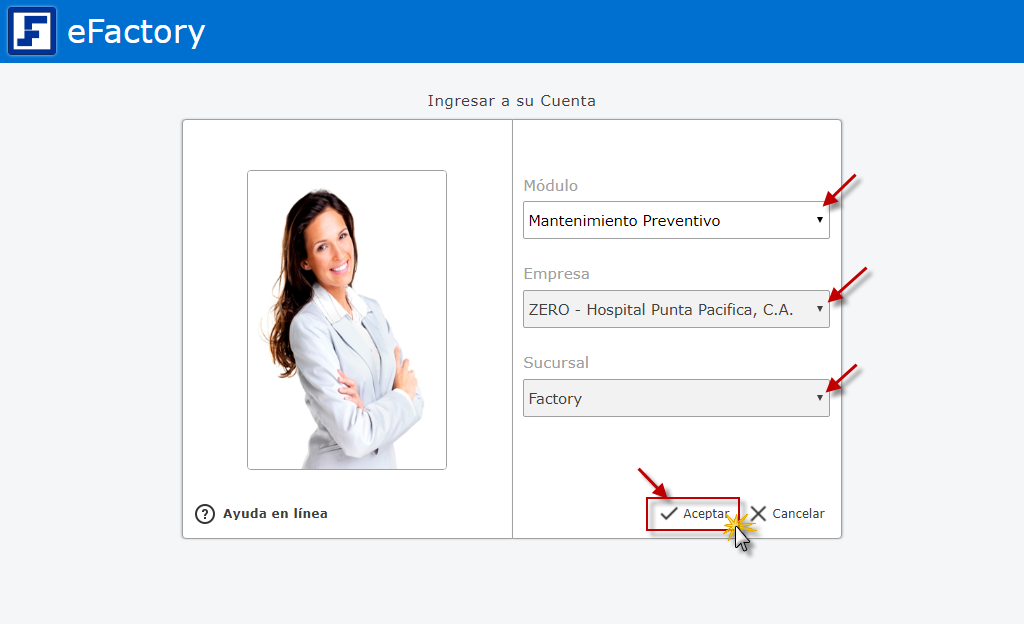The height and width of the screenshot is (624, 1024).
Task: Open the Mantenimiento Preventivo module dropdown
Action: click(x=660, y=221)
